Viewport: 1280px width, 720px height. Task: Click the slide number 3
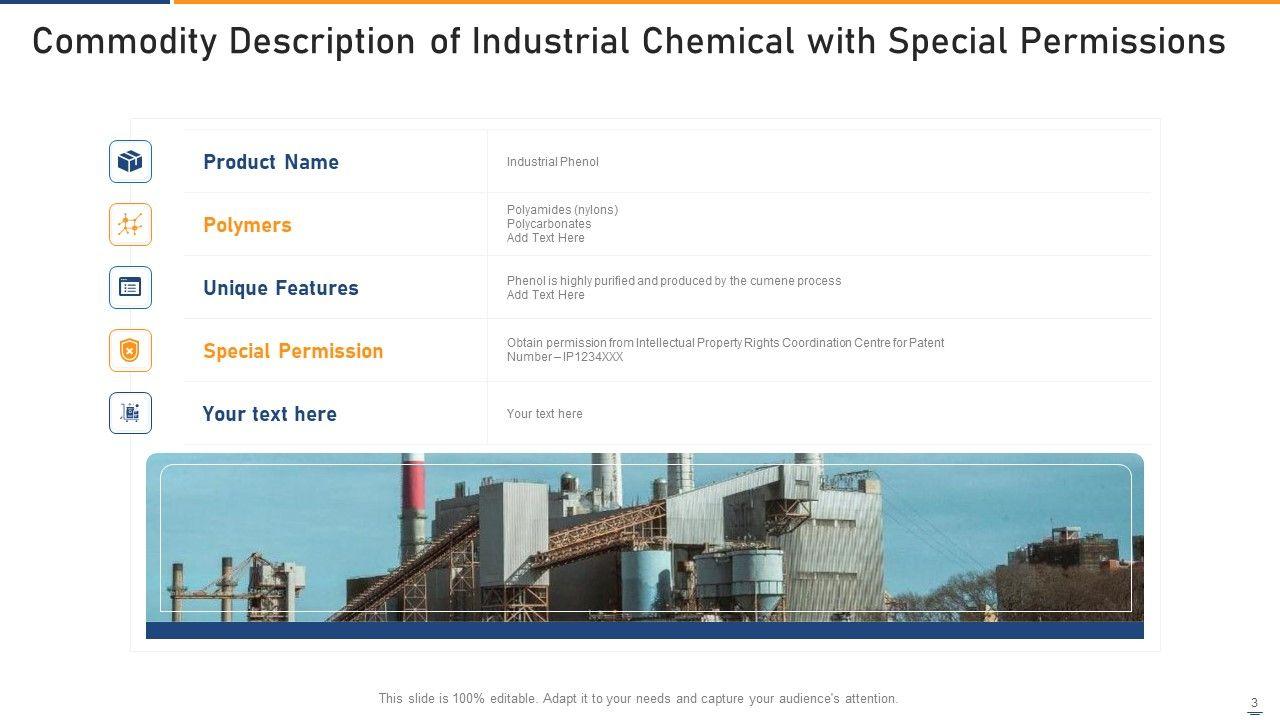[x=1254, y=703]
